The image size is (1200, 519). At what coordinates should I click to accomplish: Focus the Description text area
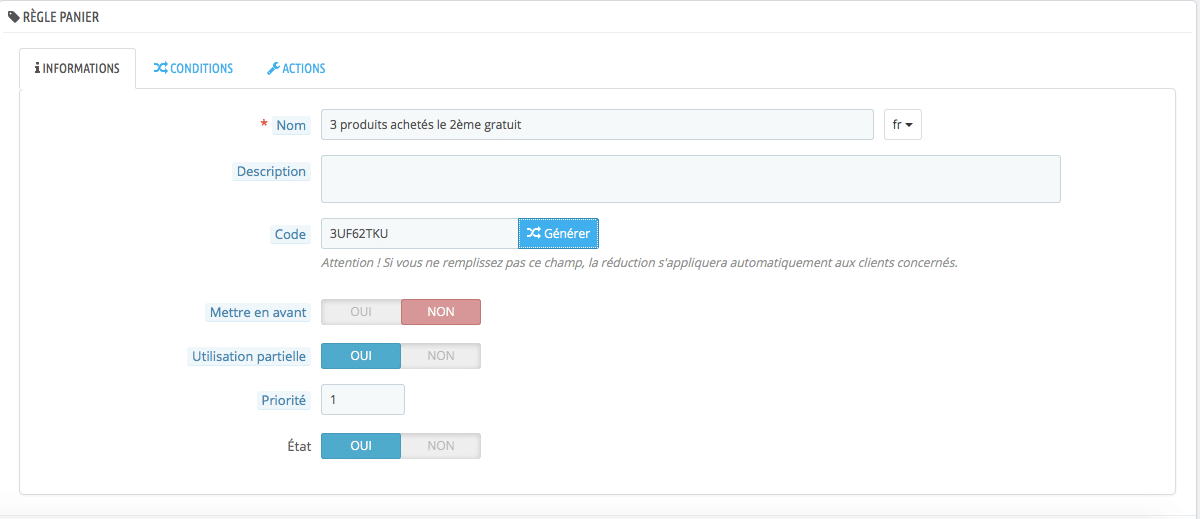click(x=690, y=179)
